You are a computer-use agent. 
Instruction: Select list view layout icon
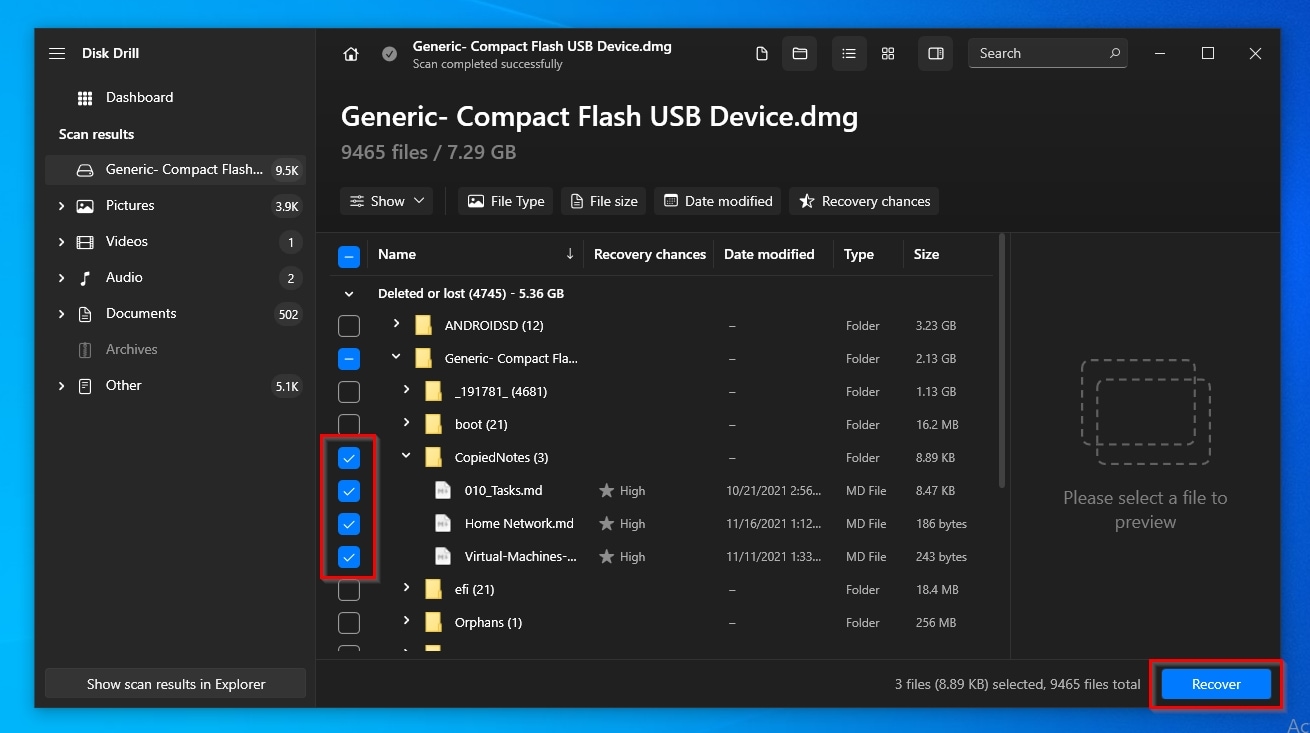click(x=849, y=54)
